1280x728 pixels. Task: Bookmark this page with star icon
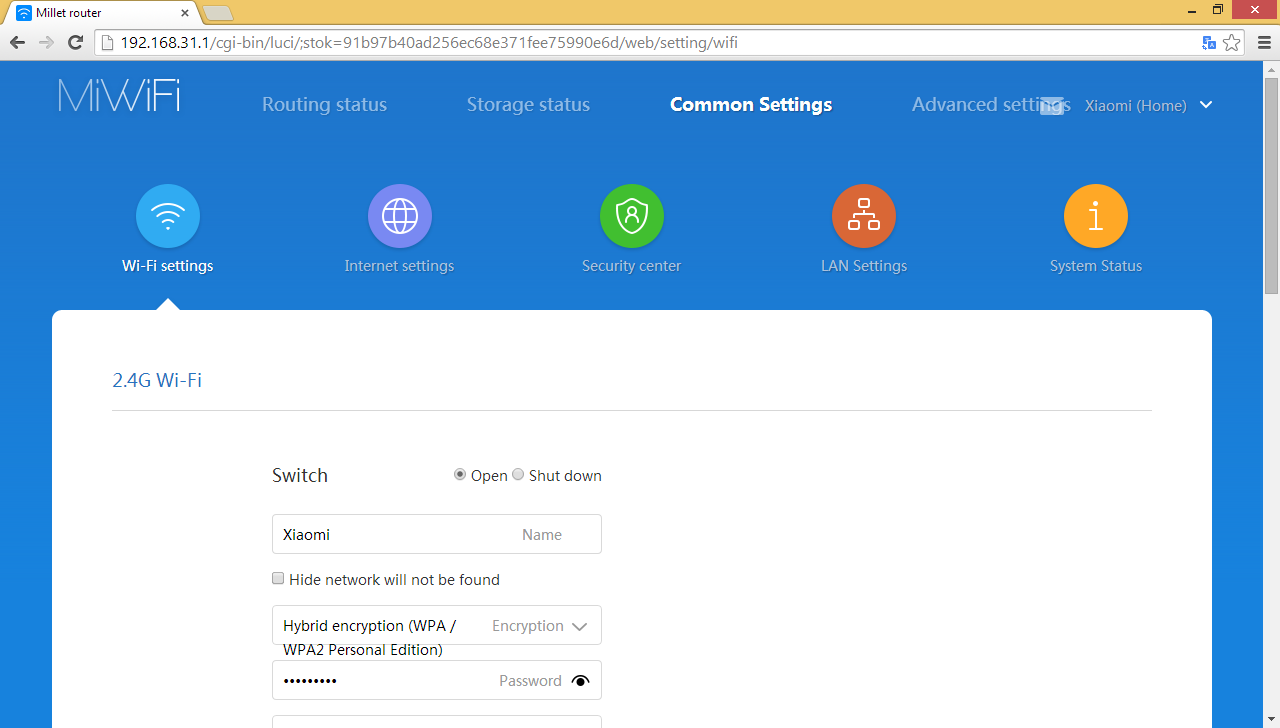tap(1232, 42)
